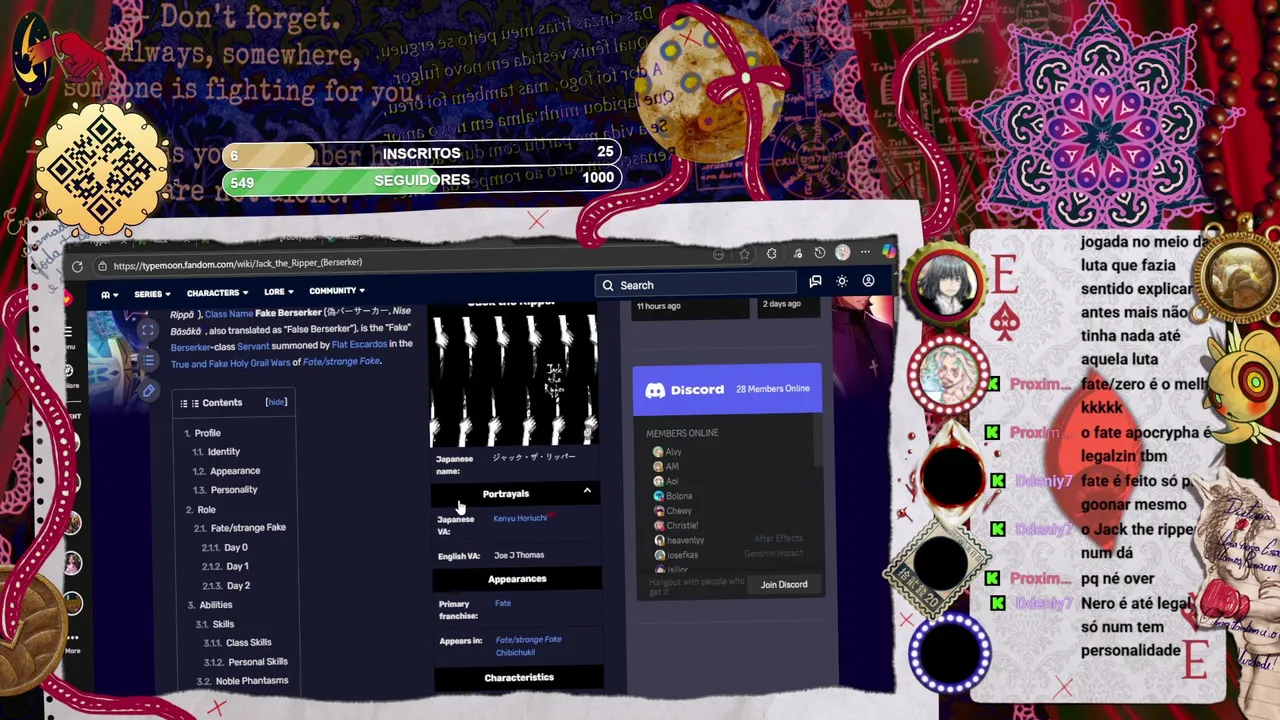The width and height of the screenshot is (1280, 720).
Task: Open the SERIES dropdown menu
Action: (x=152, y=294)
